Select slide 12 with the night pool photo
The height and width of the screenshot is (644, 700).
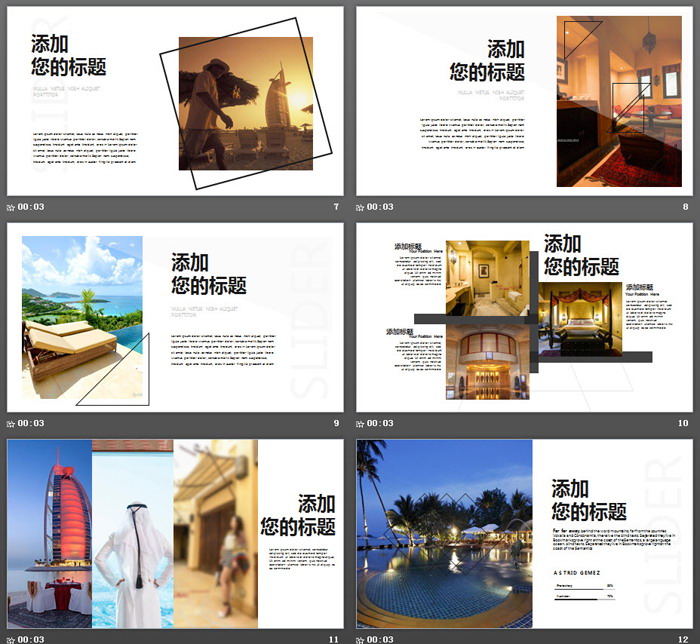525,533
